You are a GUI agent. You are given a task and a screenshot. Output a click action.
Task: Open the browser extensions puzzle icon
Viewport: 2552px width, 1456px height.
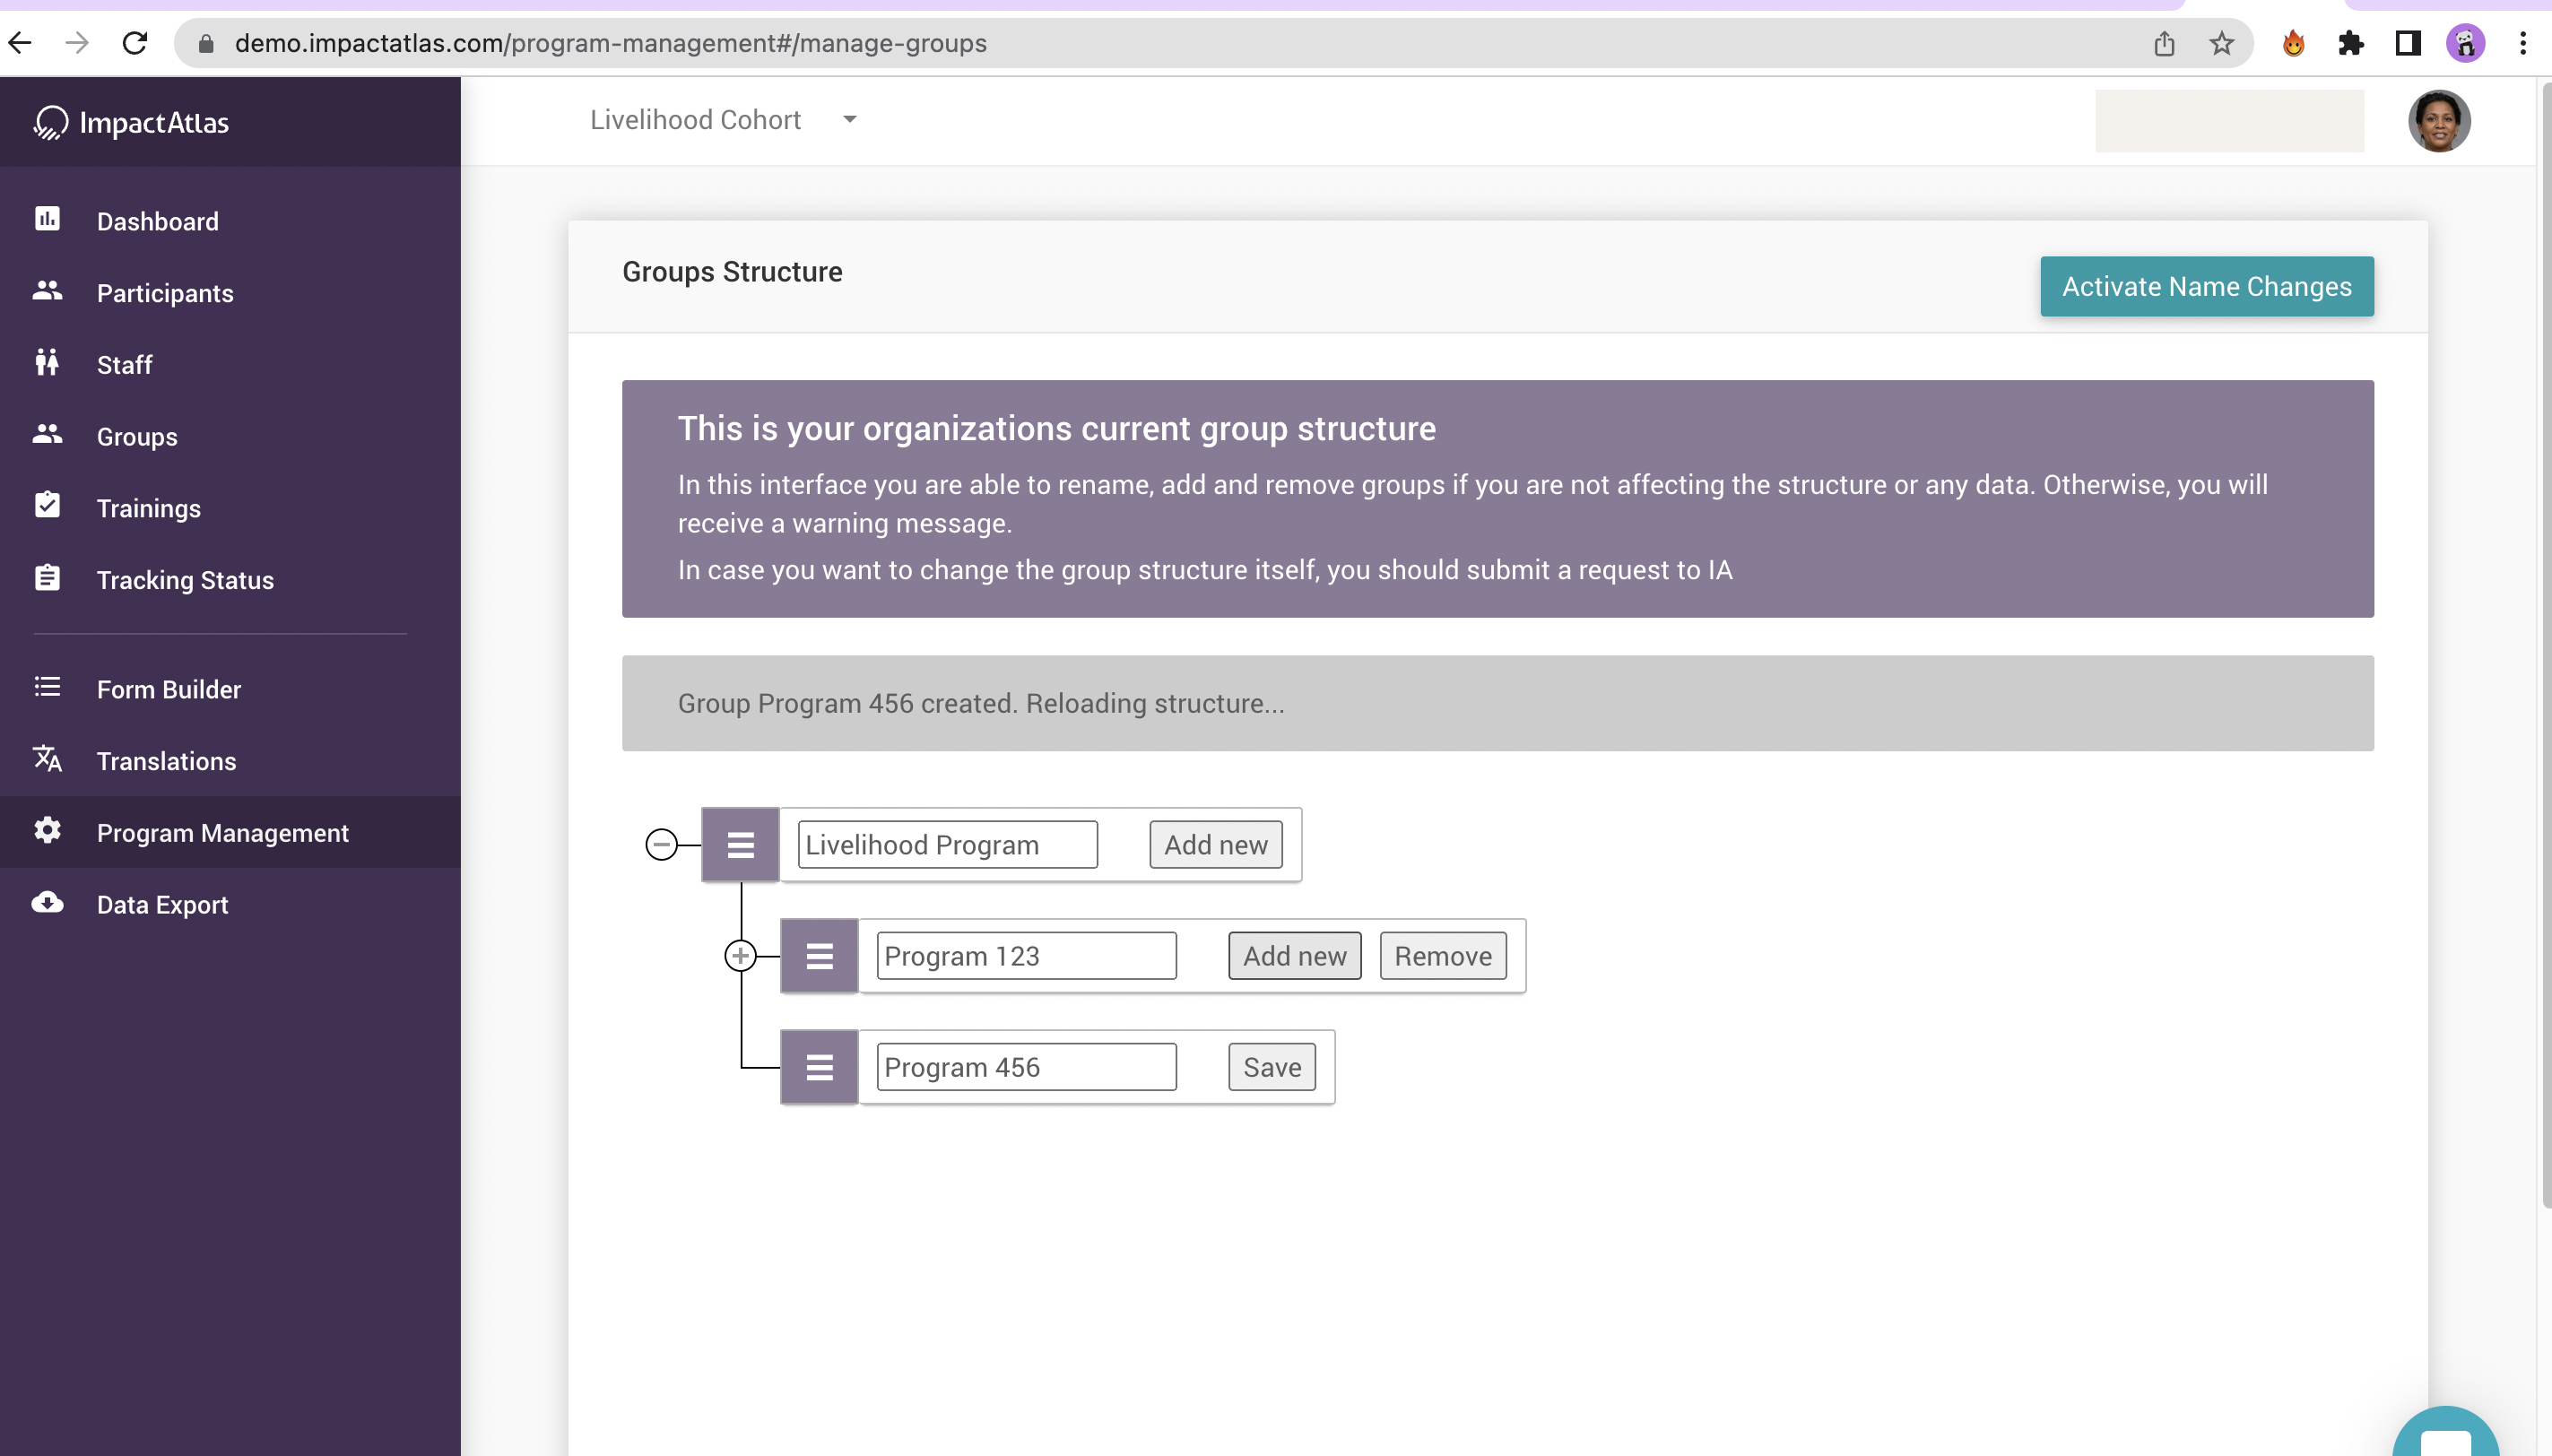[2350, 43]
